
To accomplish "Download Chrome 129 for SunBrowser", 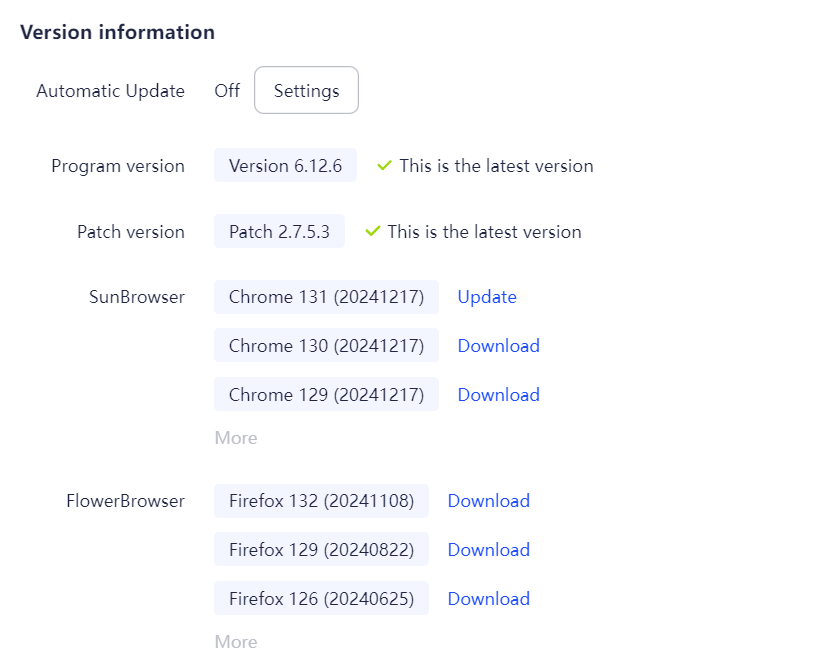I will [x=498, y=394].
